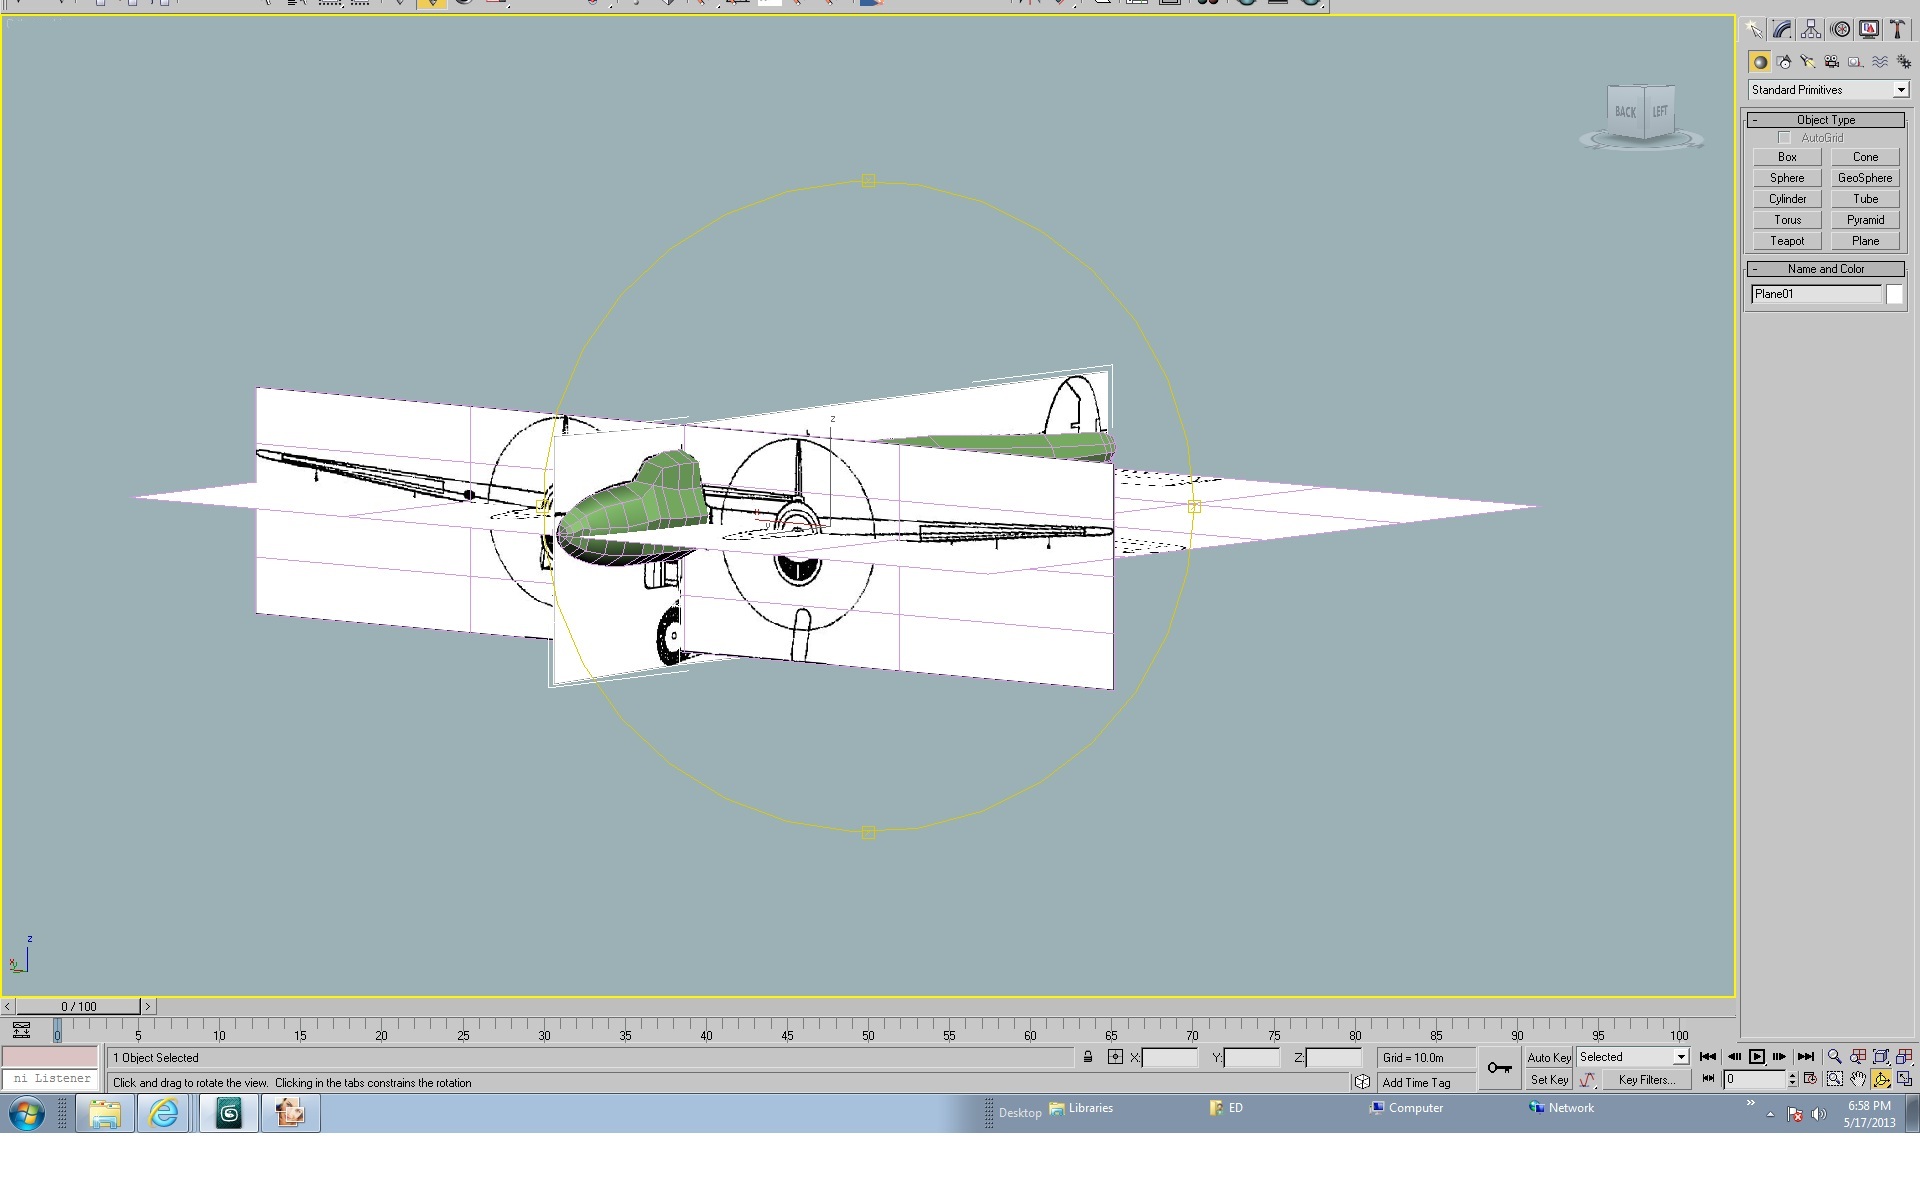Viewport: 1920px width, 1200px height.
Task: Click the Plane01 name field
Action: [x=1816, y=294]
